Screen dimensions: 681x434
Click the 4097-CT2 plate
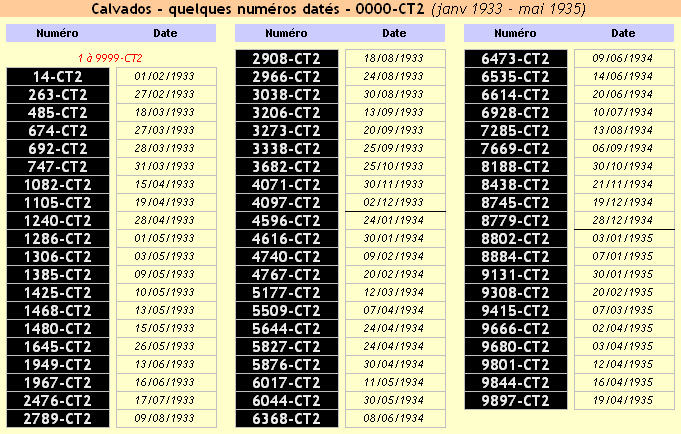click(287, 203)
